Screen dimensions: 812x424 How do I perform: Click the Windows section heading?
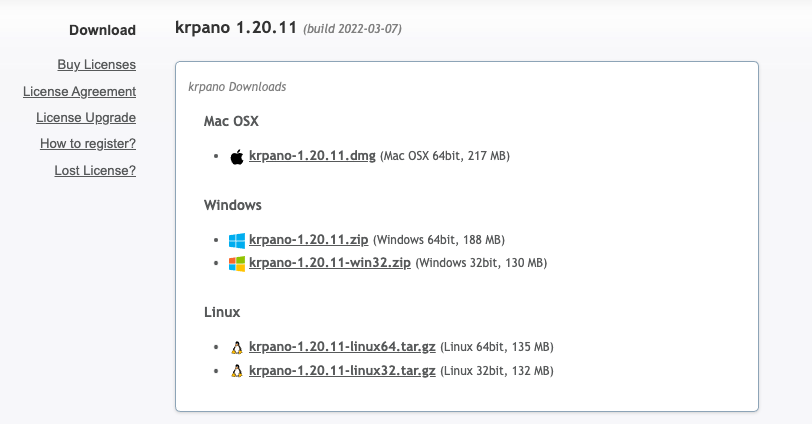[x=233, y=205]
